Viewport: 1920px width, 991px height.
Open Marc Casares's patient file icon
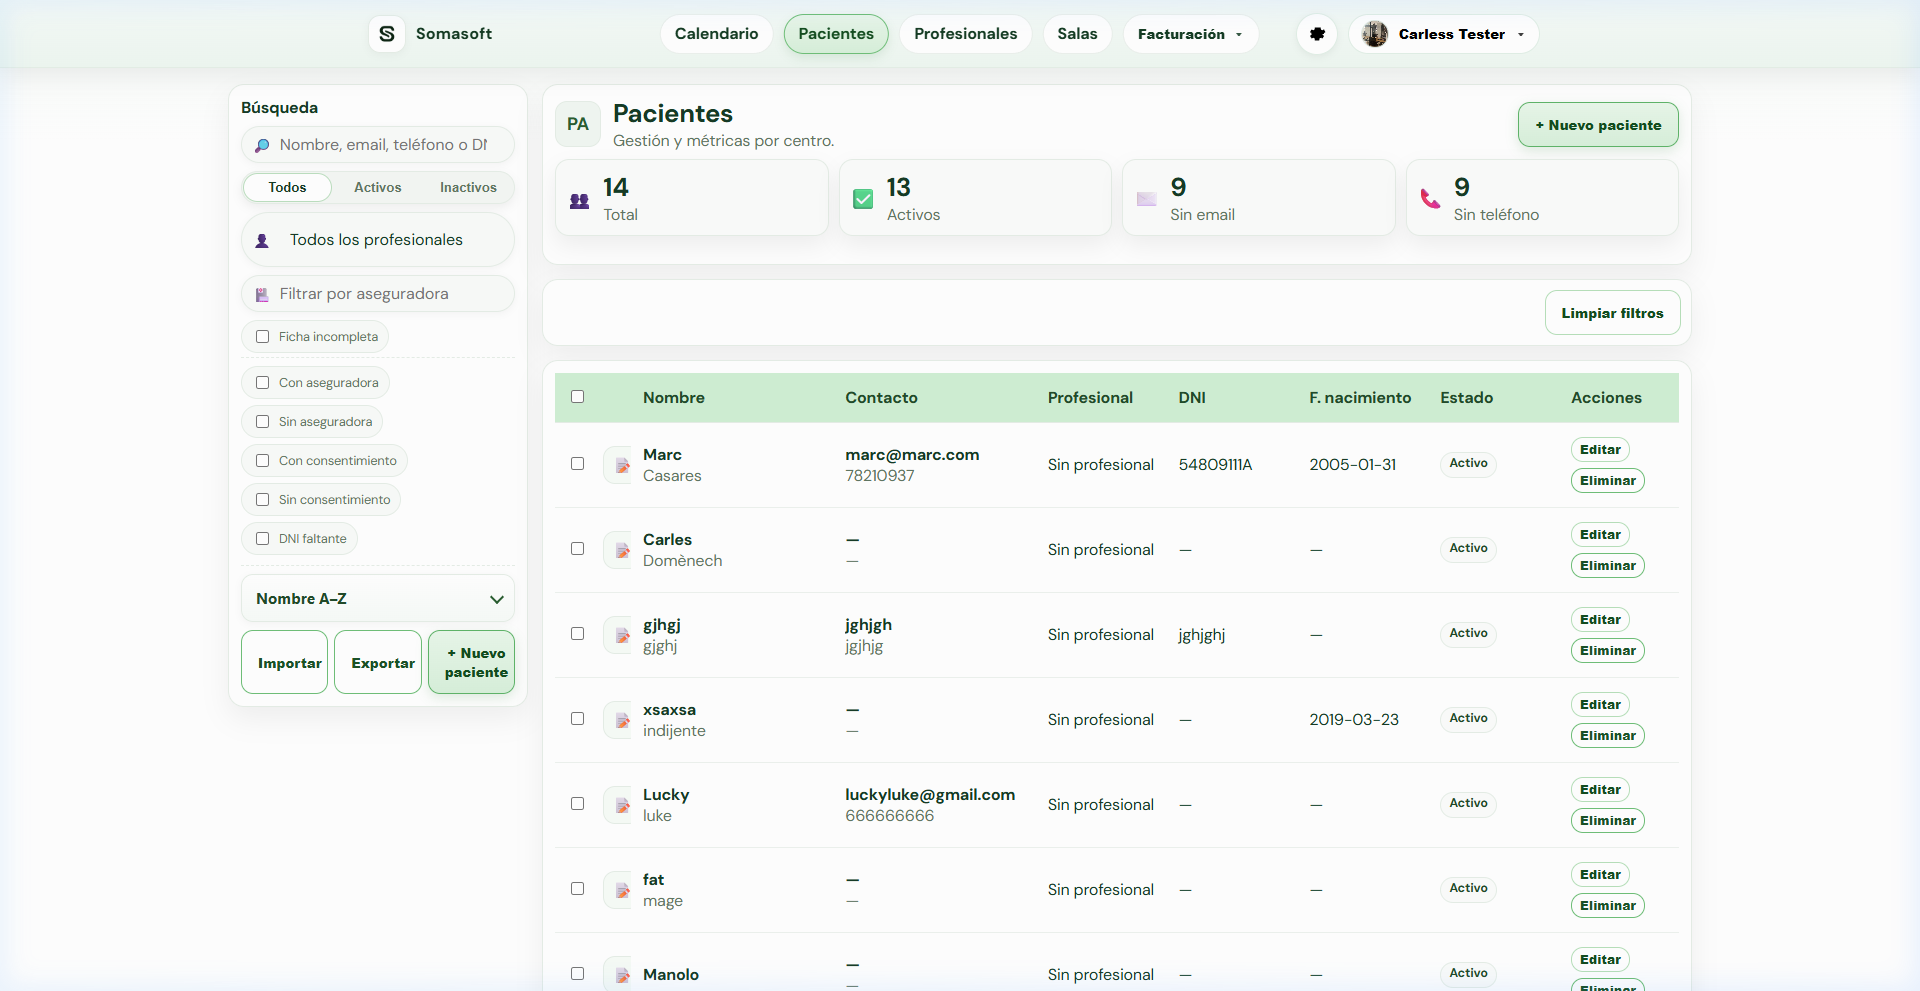coord(622,465)
